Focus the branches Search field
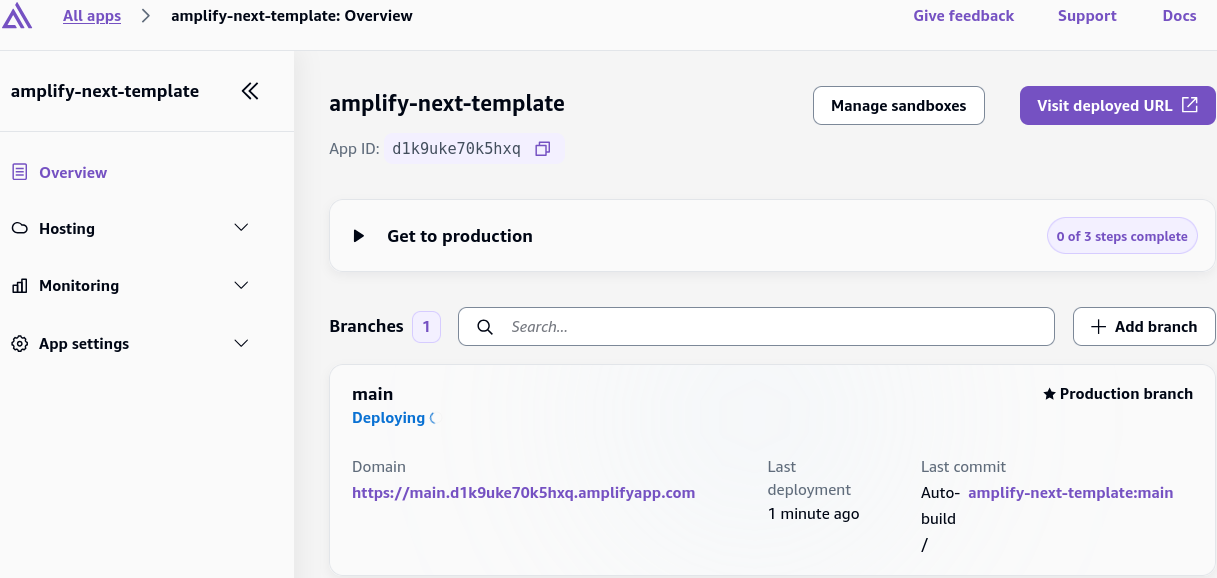 pos(756,327)
